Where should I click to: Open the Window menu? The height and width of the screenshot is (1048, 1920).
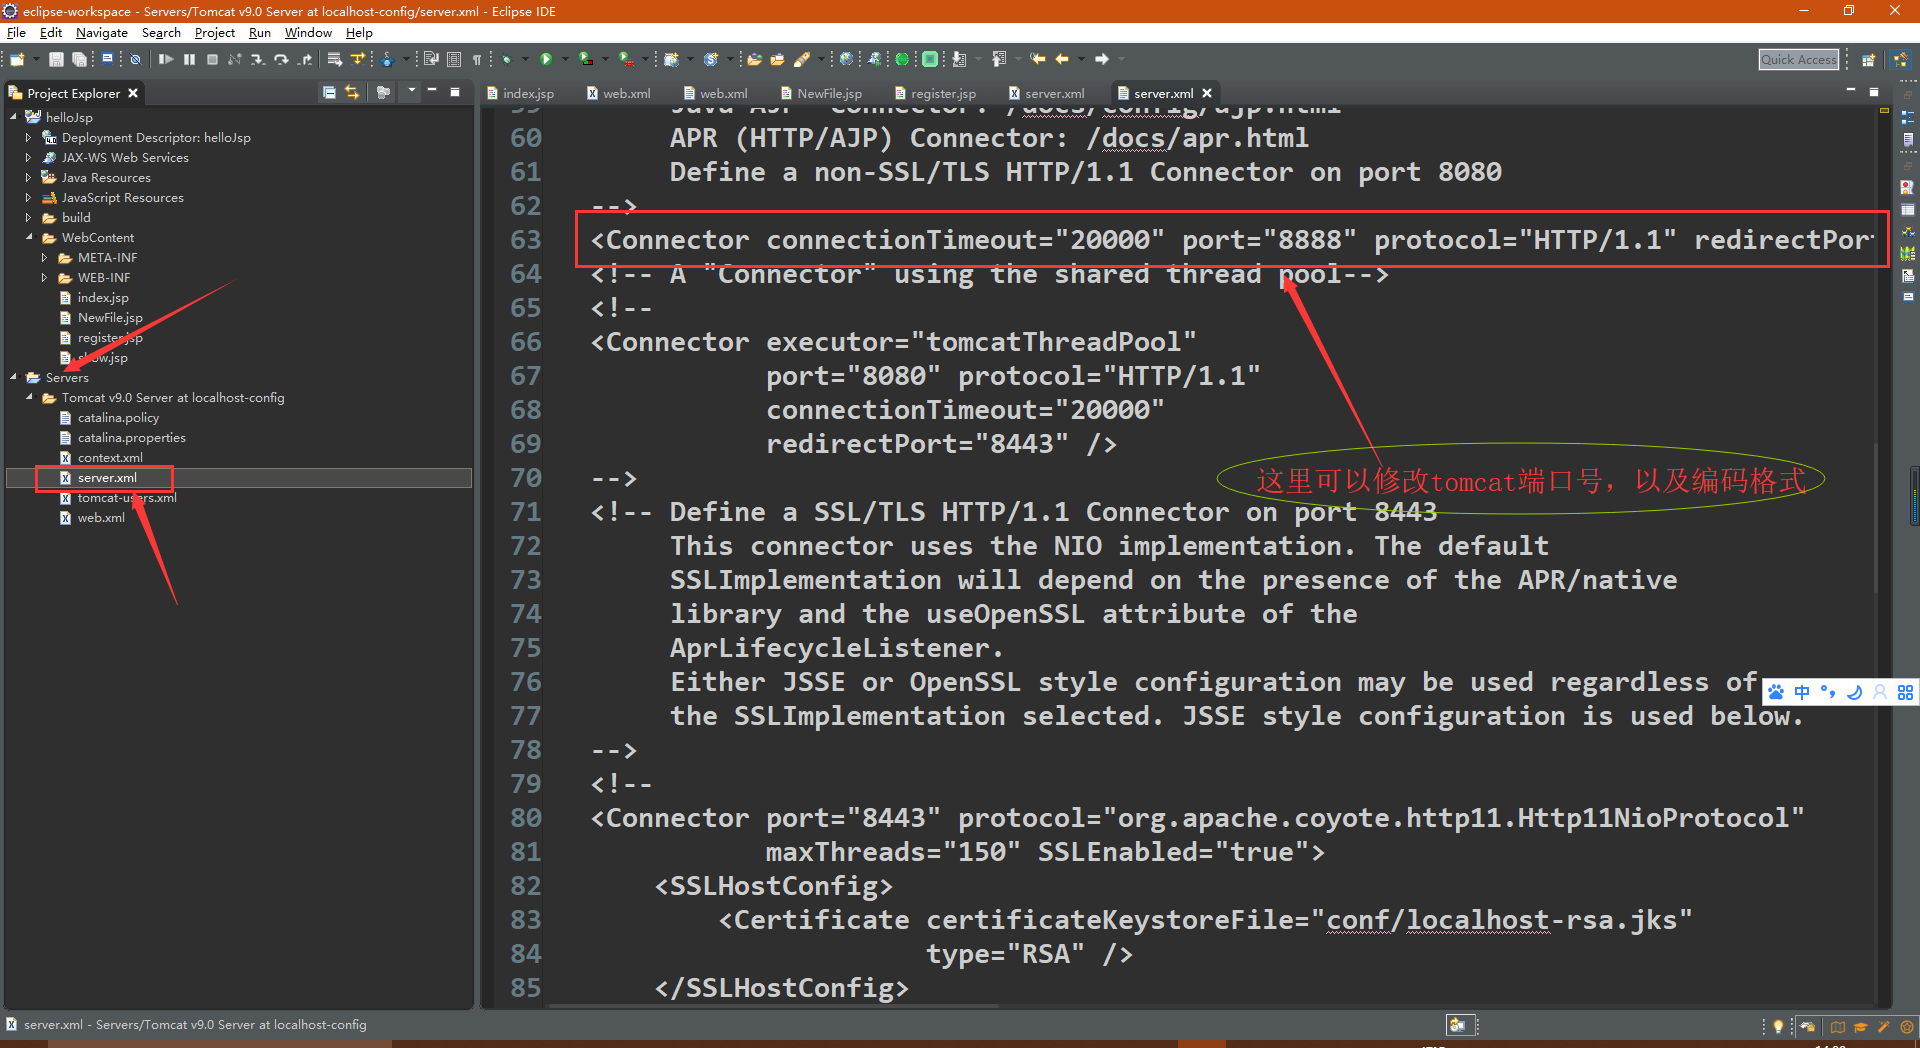pos(308,33)
